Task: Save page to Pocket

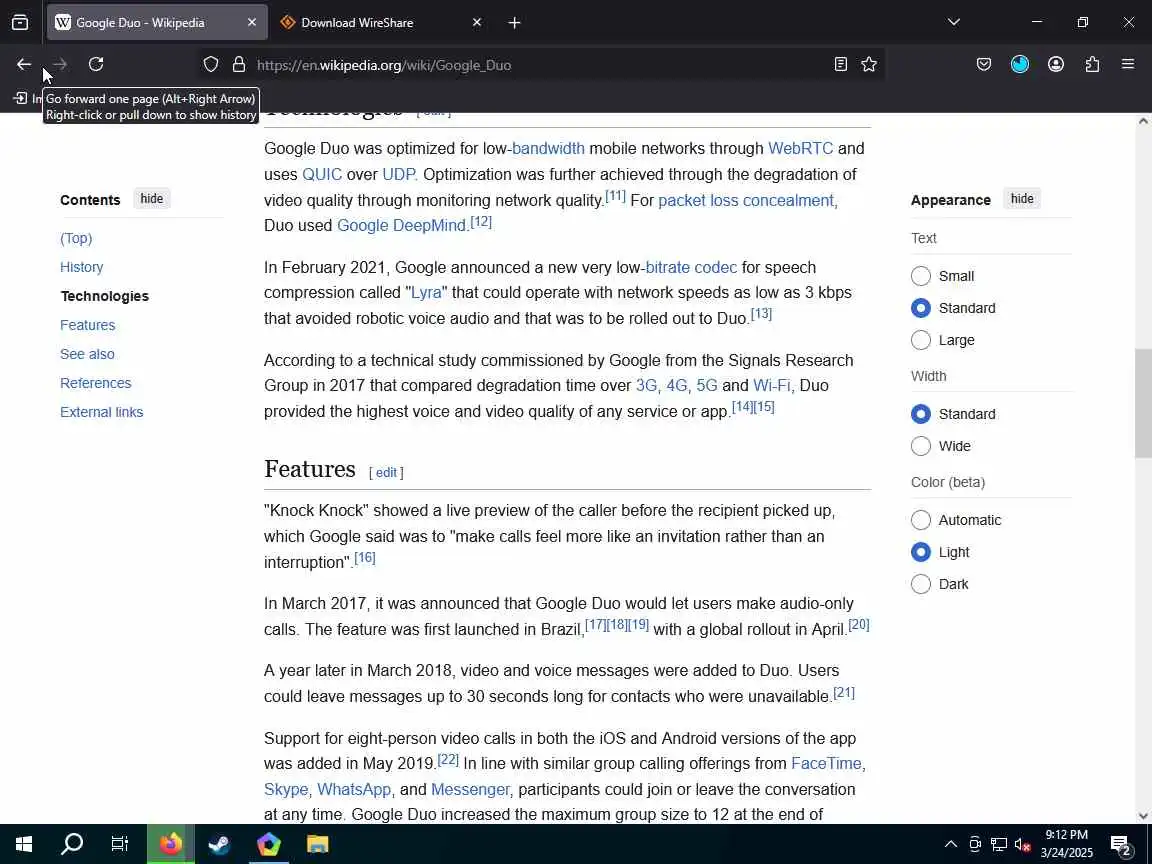Action: (x=984, y=65)
